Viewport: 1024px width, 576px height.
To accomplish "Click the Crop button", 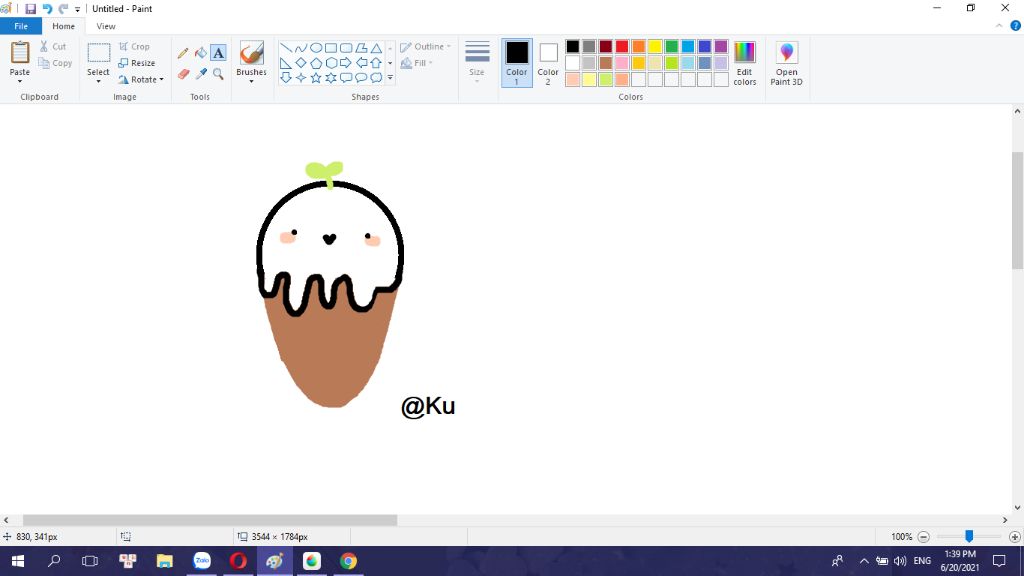I will point(134,46).
